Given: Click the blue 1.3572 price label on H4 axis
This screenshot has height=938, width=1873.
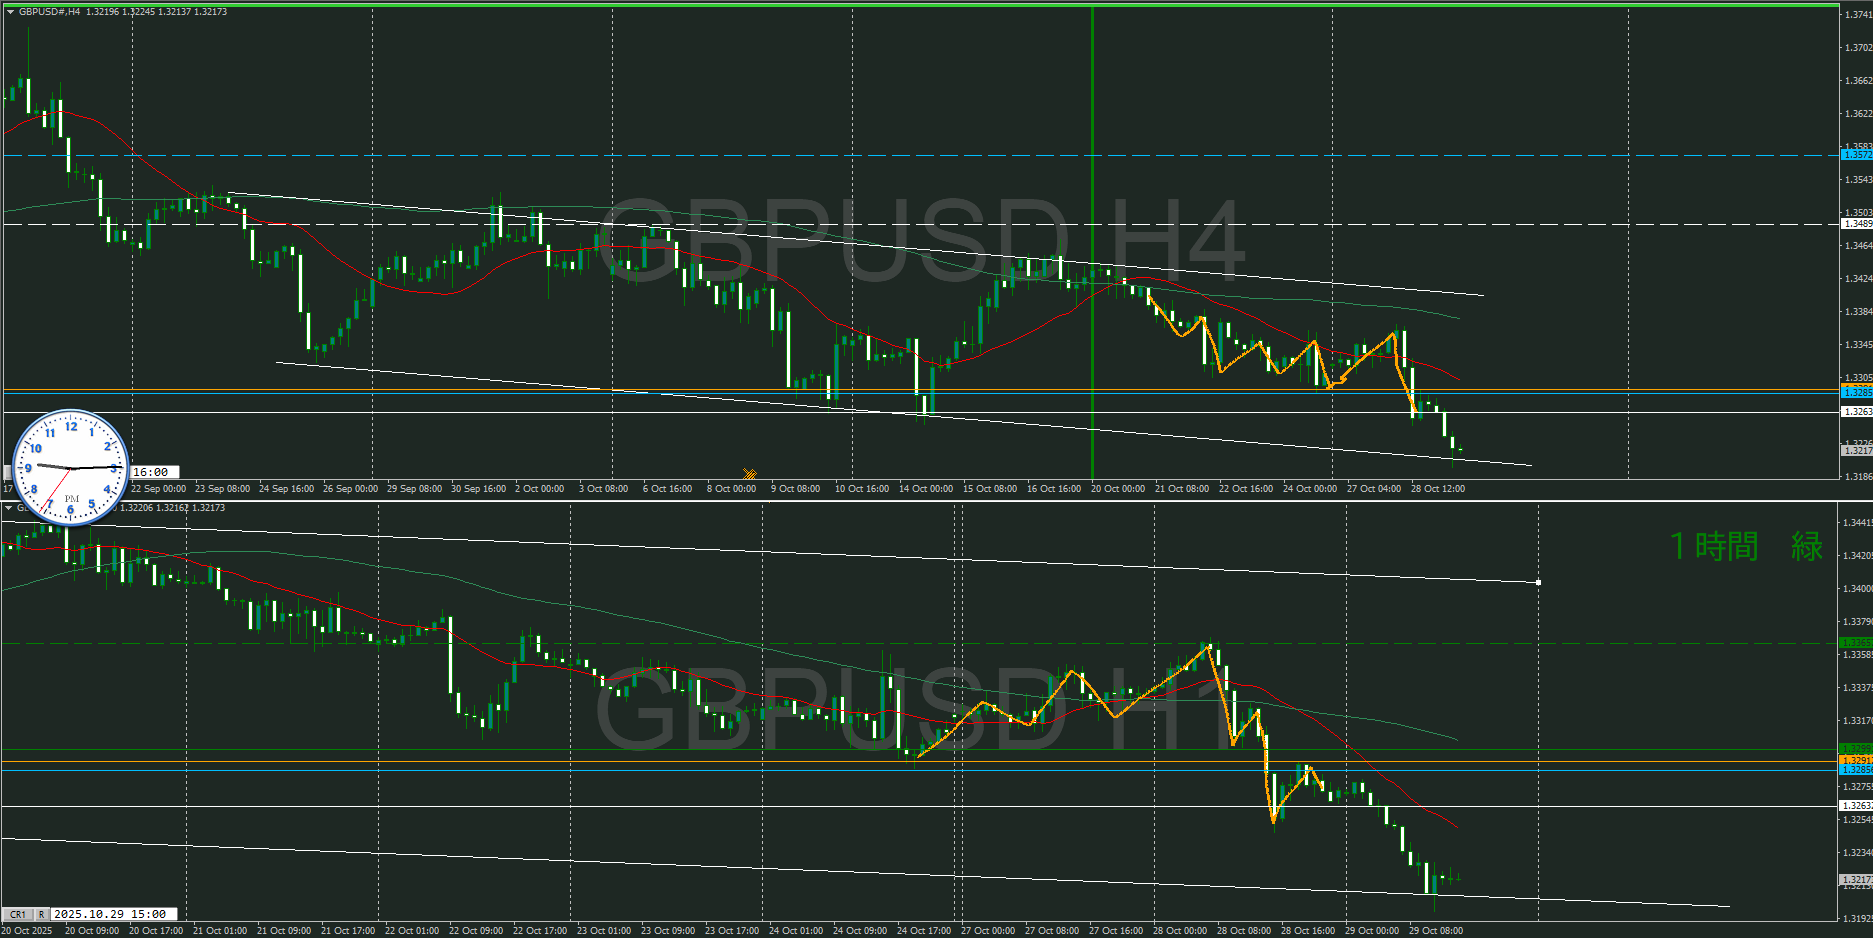Looking at the screenshot, I should click(1857, 155).
